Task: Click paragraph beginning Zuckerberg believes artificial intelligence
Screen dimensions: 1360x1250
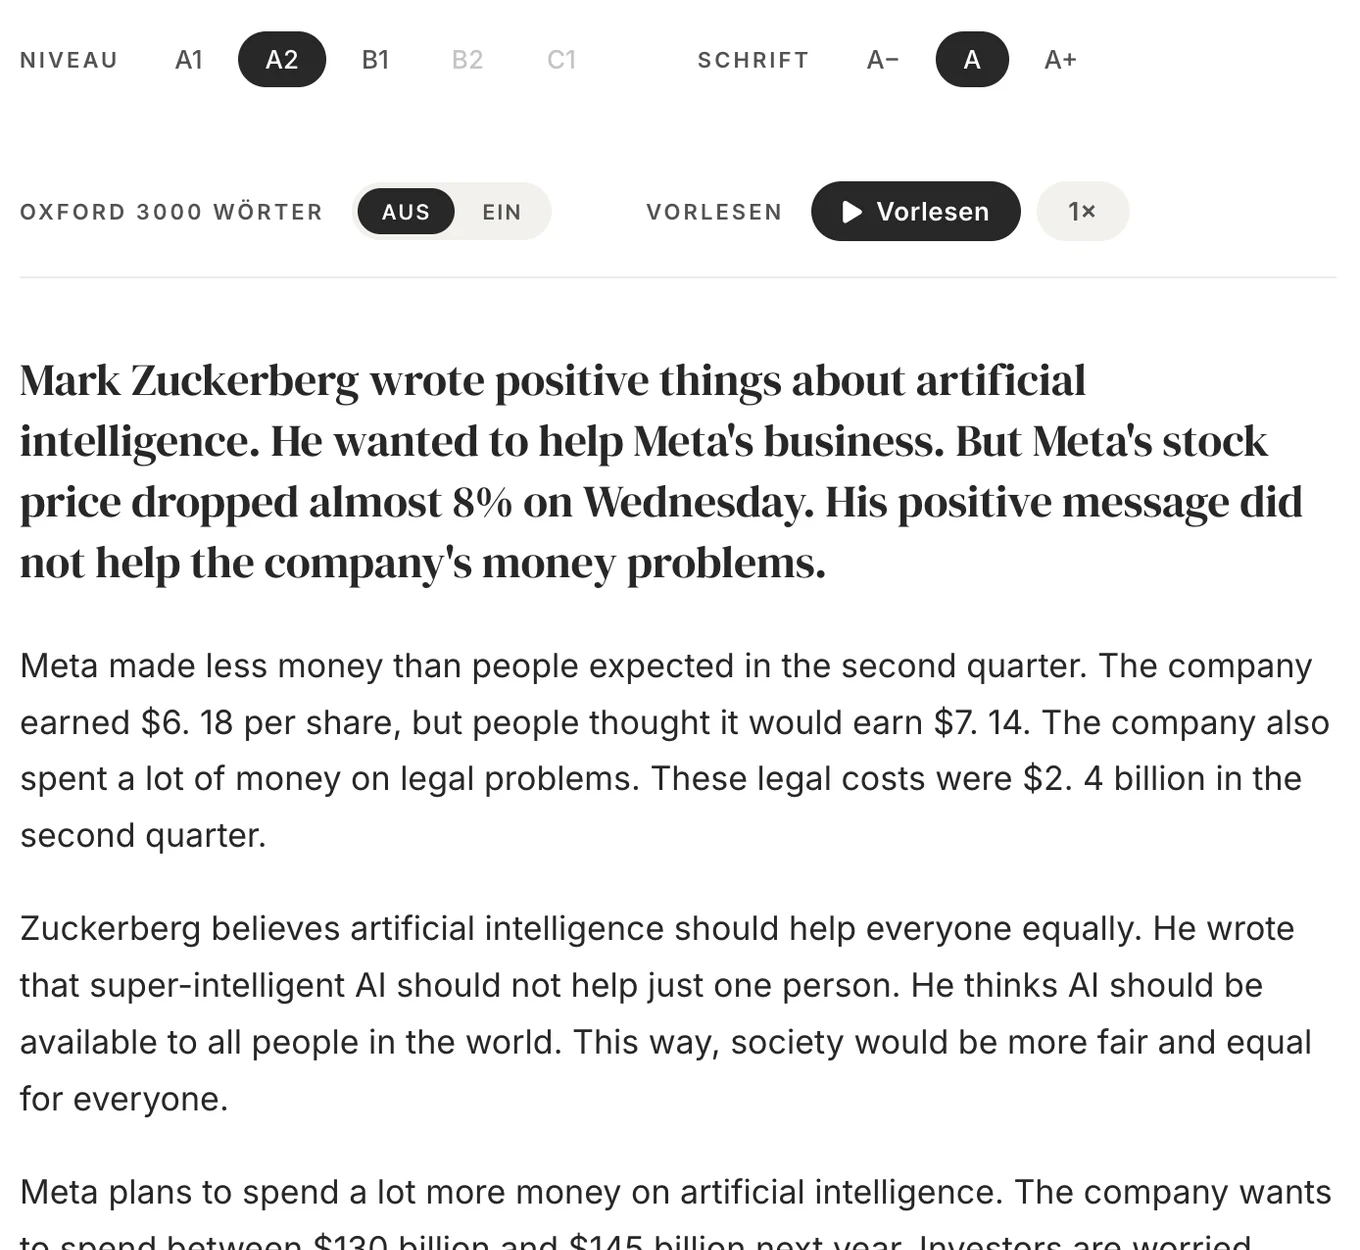Action: [666, 1014]
